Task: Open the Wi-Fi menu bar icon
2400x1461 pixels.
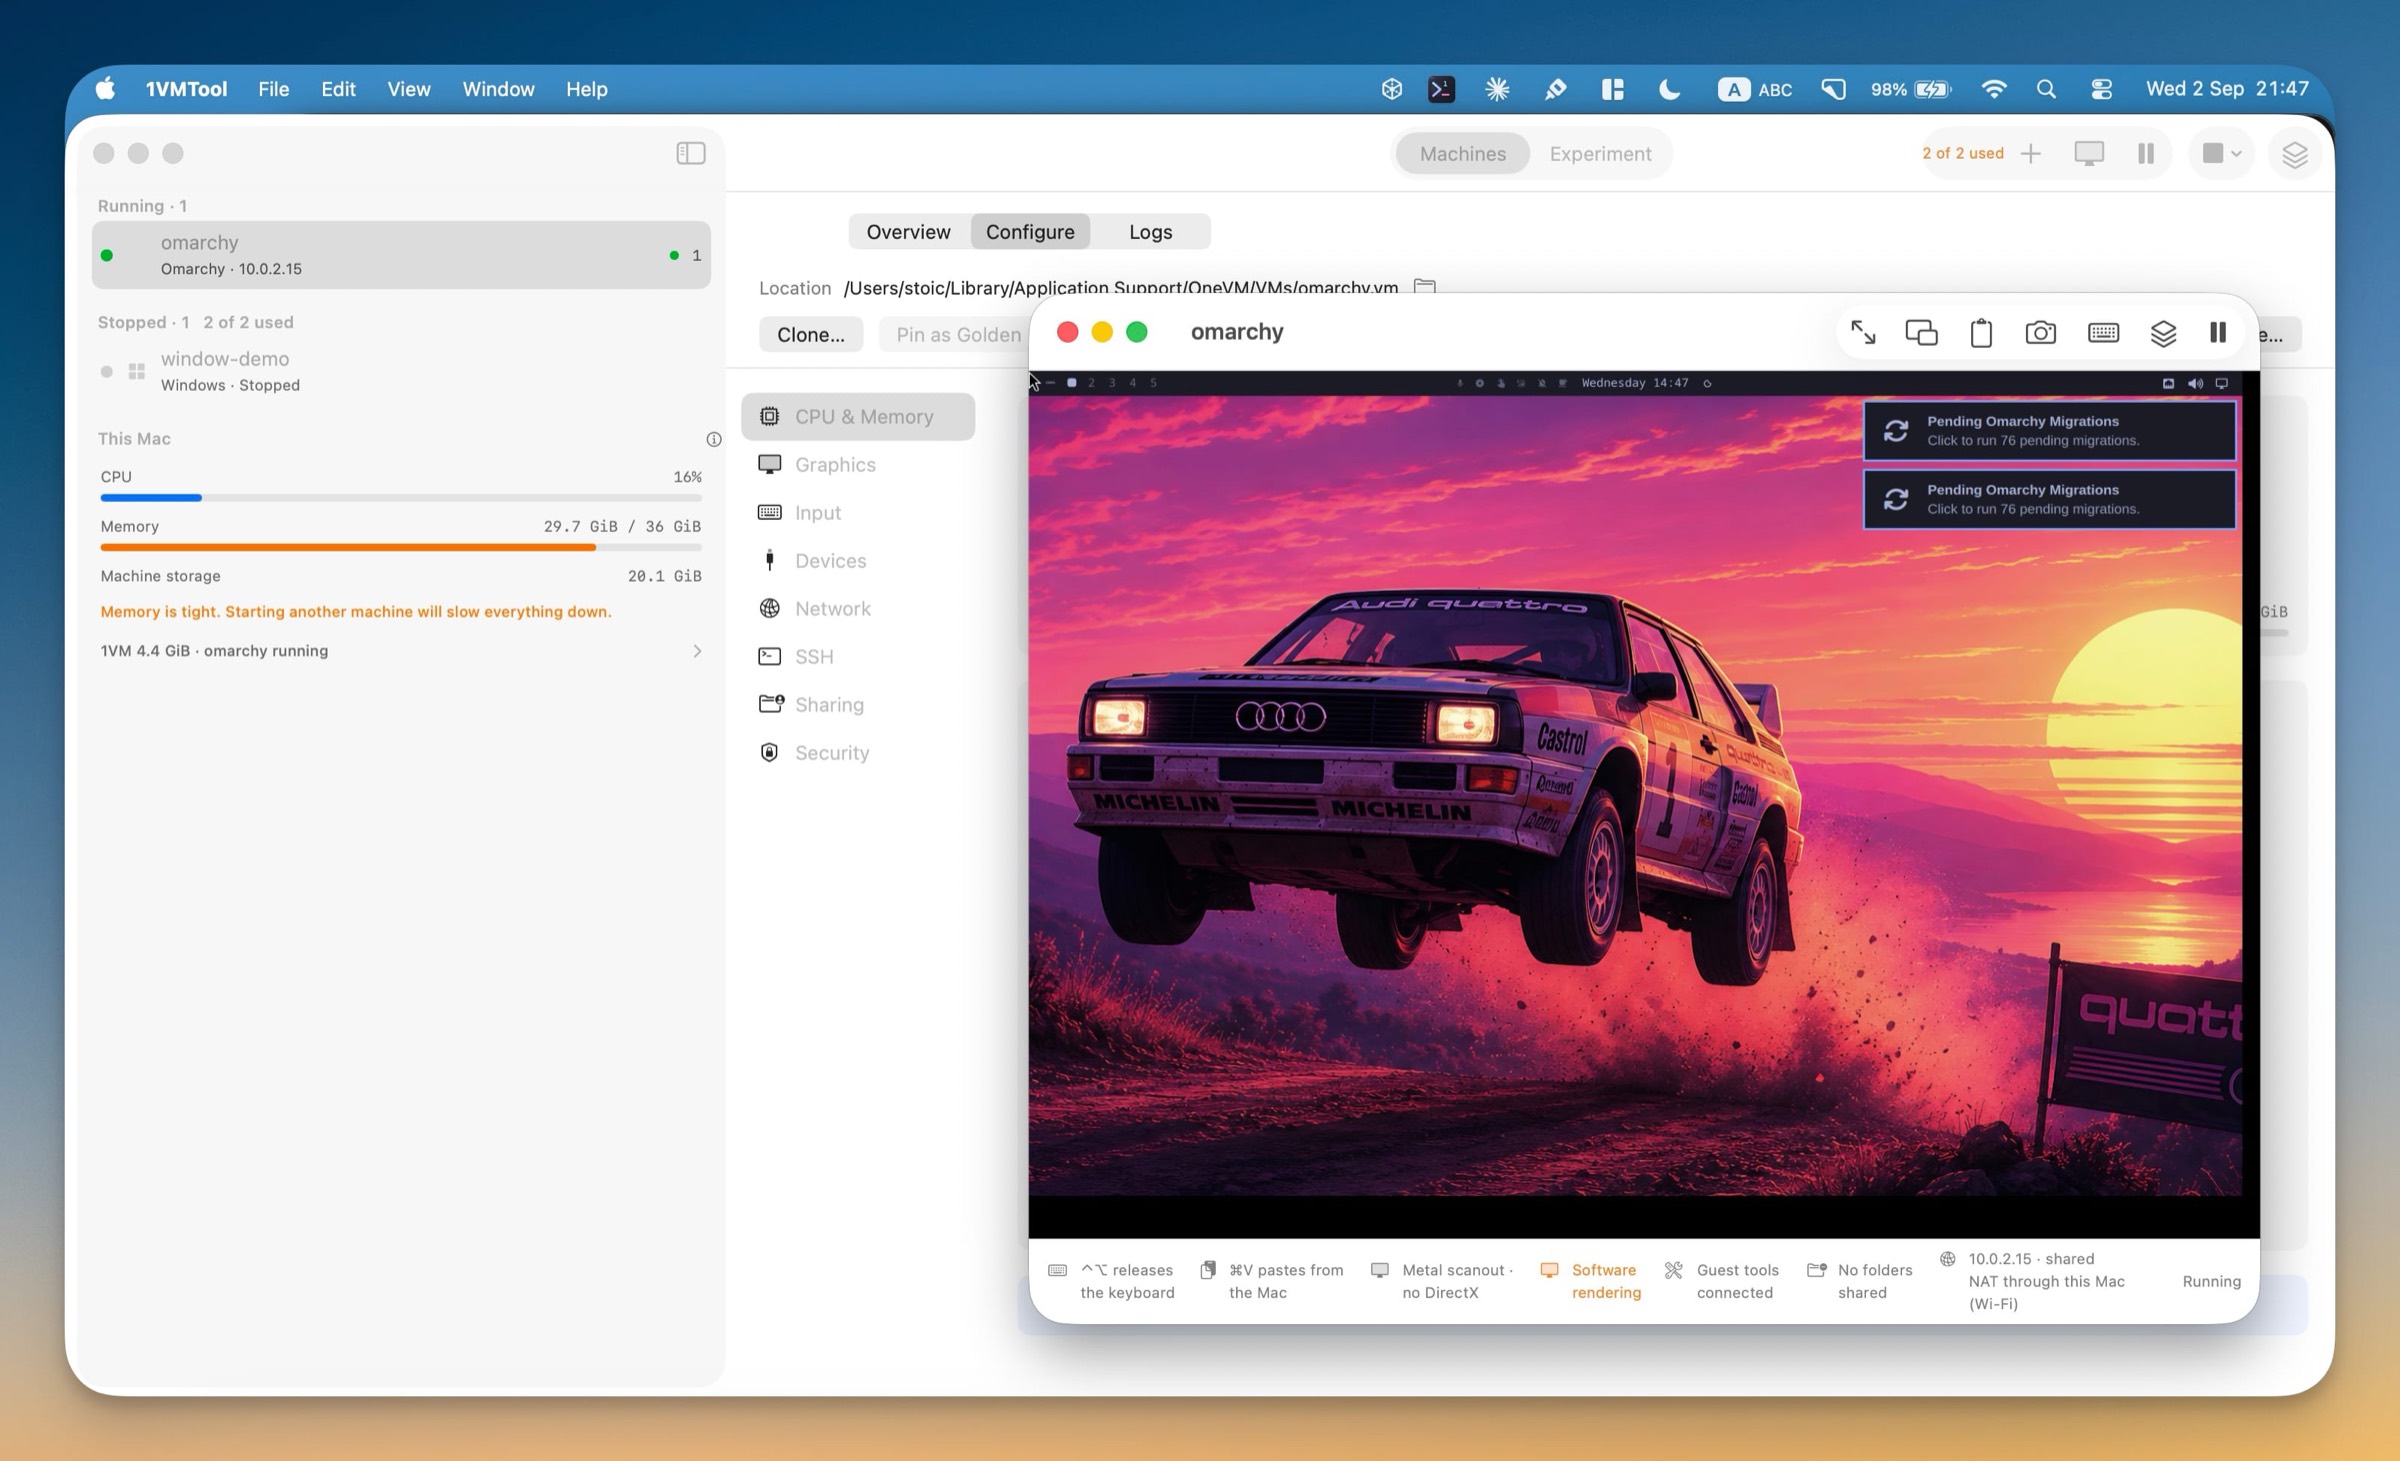Action: click(1993, 89)
